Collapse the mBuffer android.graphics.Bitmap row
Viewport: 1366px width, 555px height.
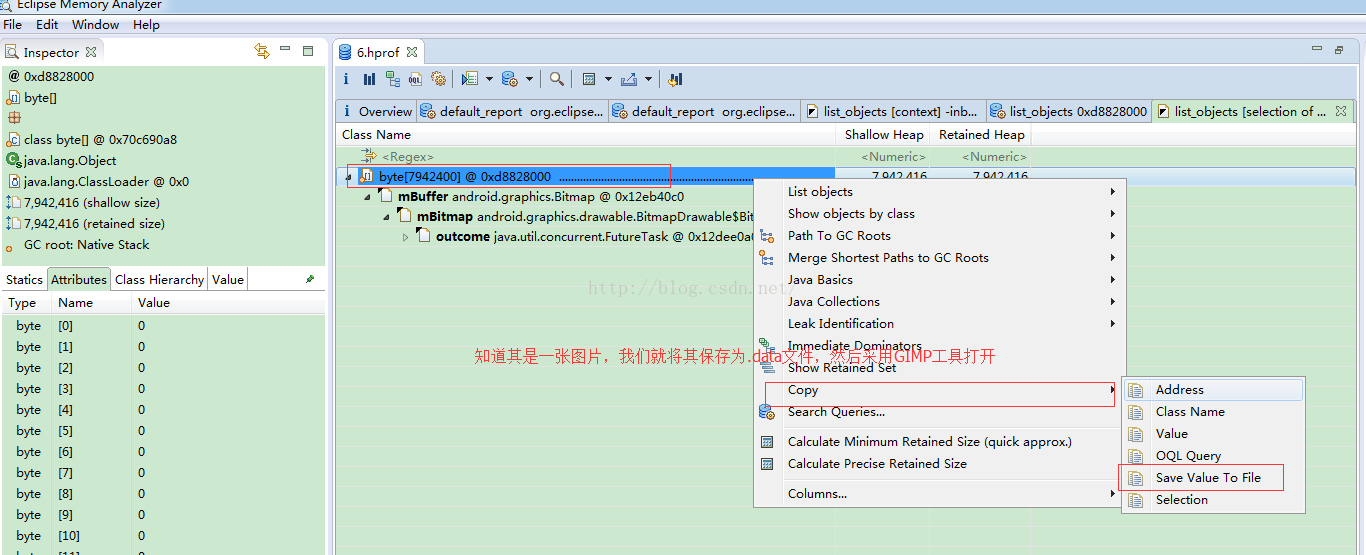point(368,197)
